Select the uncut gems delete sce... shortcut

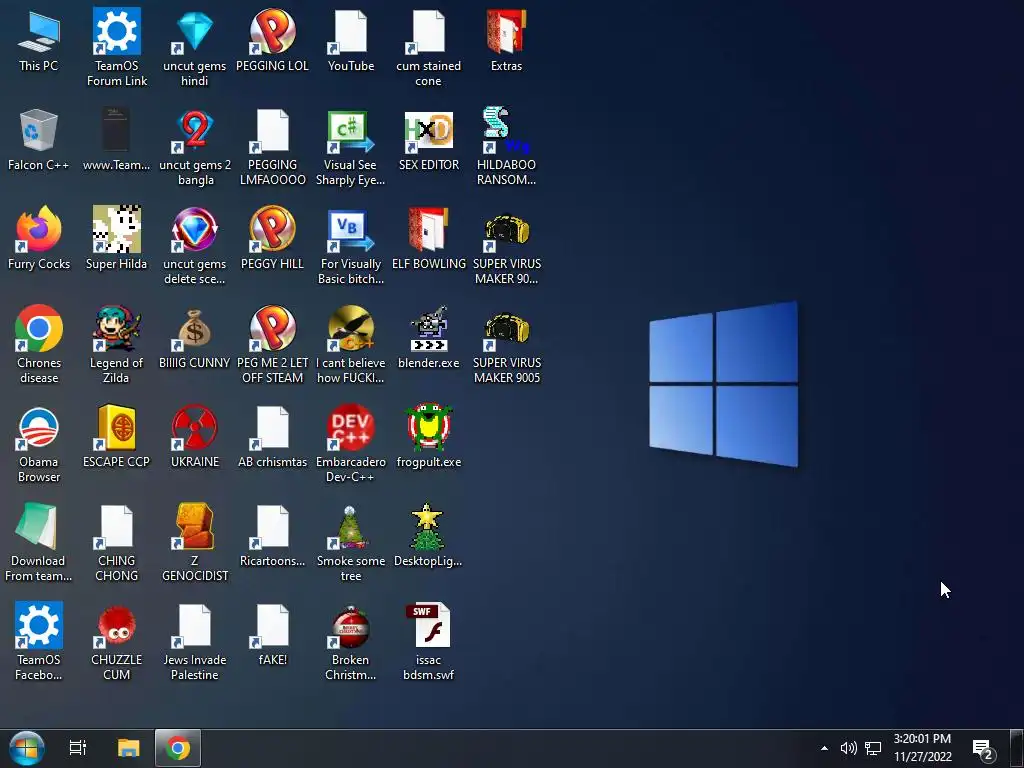[195, 246]
